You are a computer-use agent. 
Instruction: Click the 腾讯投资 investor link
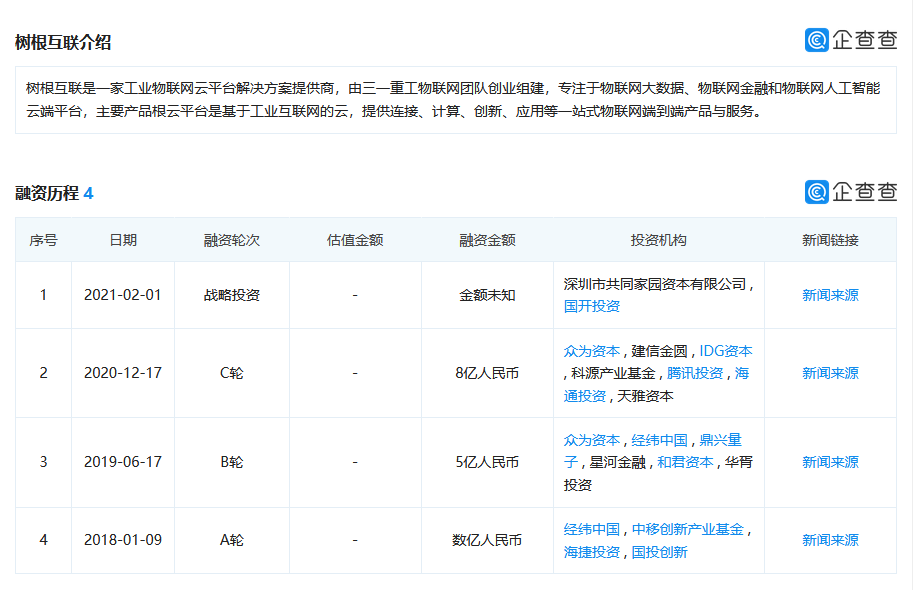(695, 373)
